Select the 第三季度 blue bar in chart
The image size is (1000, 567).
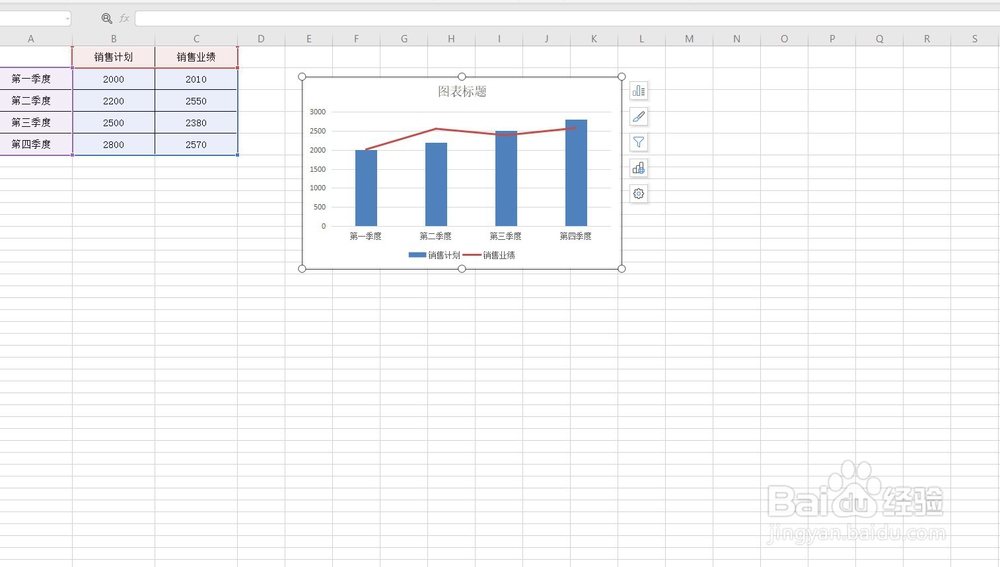(x=506, y=179)
